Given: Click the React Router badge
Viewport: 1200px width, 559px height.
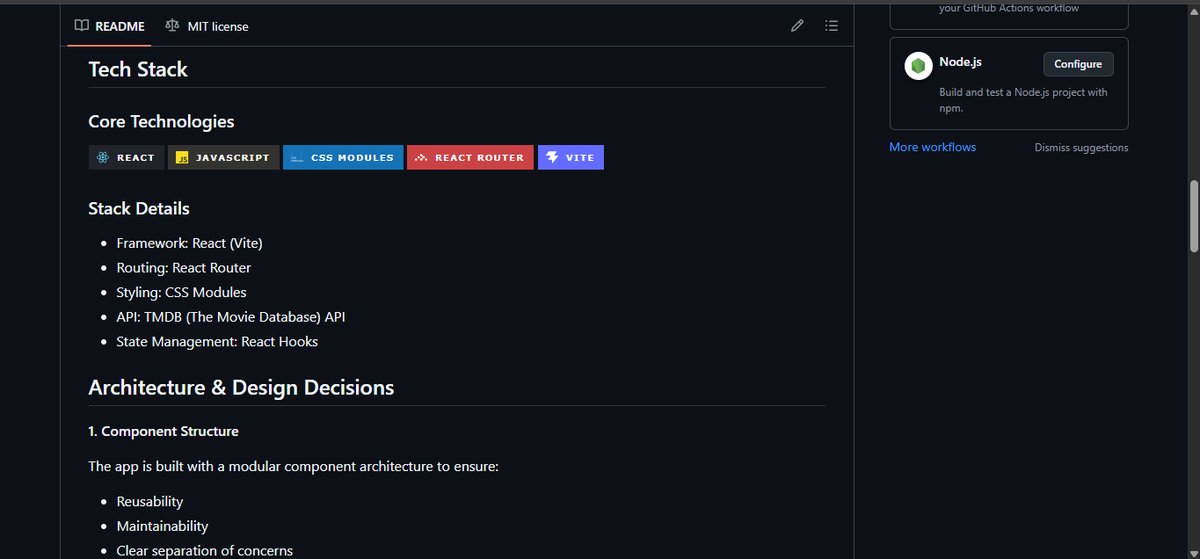Looking at the screenshot, I should [x=470, y=157].
